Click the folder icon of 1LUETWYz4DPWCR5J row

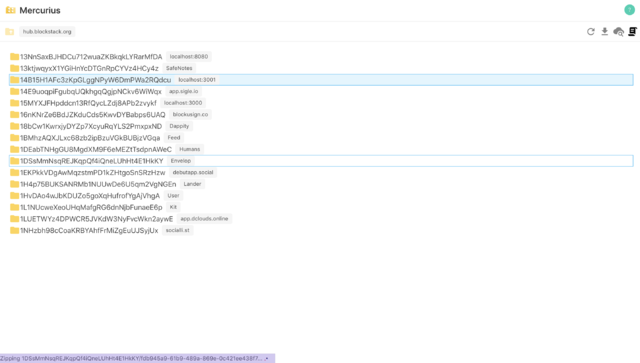click(x=14, y=219)
